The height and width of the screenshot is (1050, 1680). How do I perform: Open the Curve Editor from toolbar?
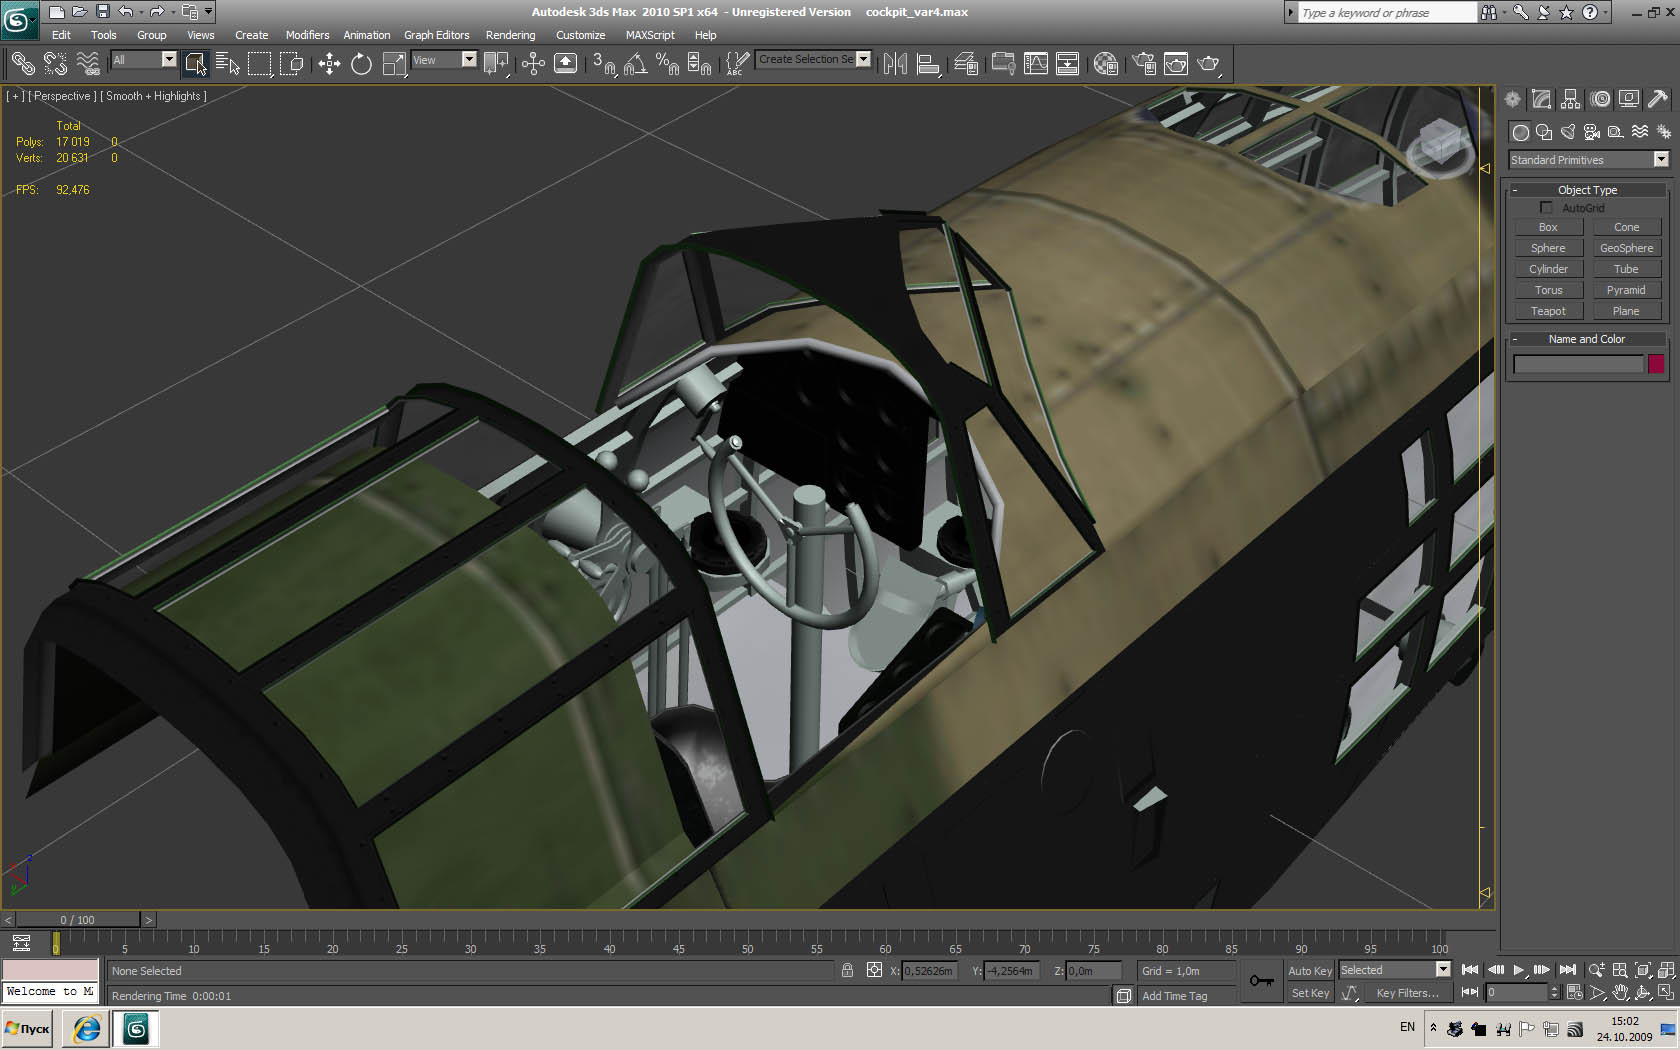[x=1036, y=64]
